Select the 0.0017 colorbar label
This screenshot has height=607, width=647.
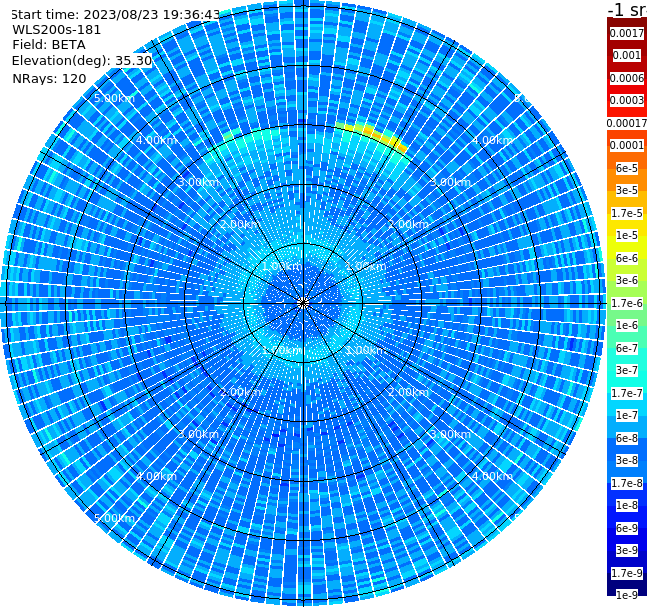click(x=627, y=33)
